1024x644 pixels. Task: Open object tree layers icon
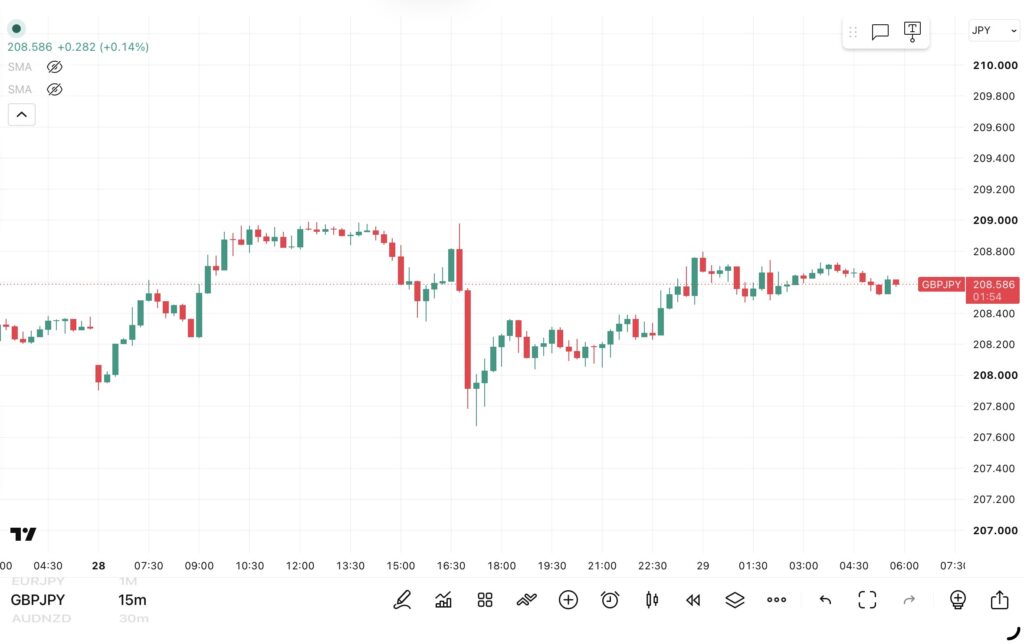[x=735, y=600]
